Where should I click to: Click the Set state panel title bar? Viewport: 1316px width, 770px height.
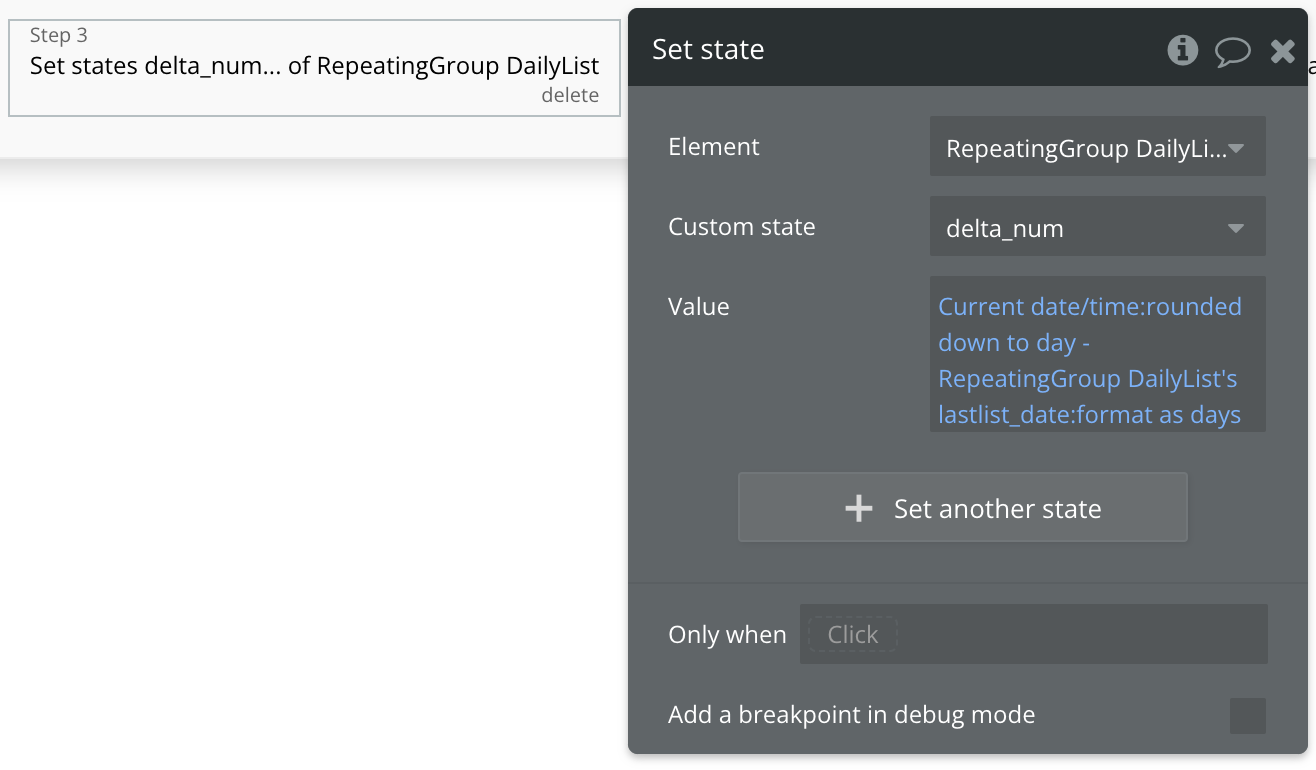[x=900, y=50]
